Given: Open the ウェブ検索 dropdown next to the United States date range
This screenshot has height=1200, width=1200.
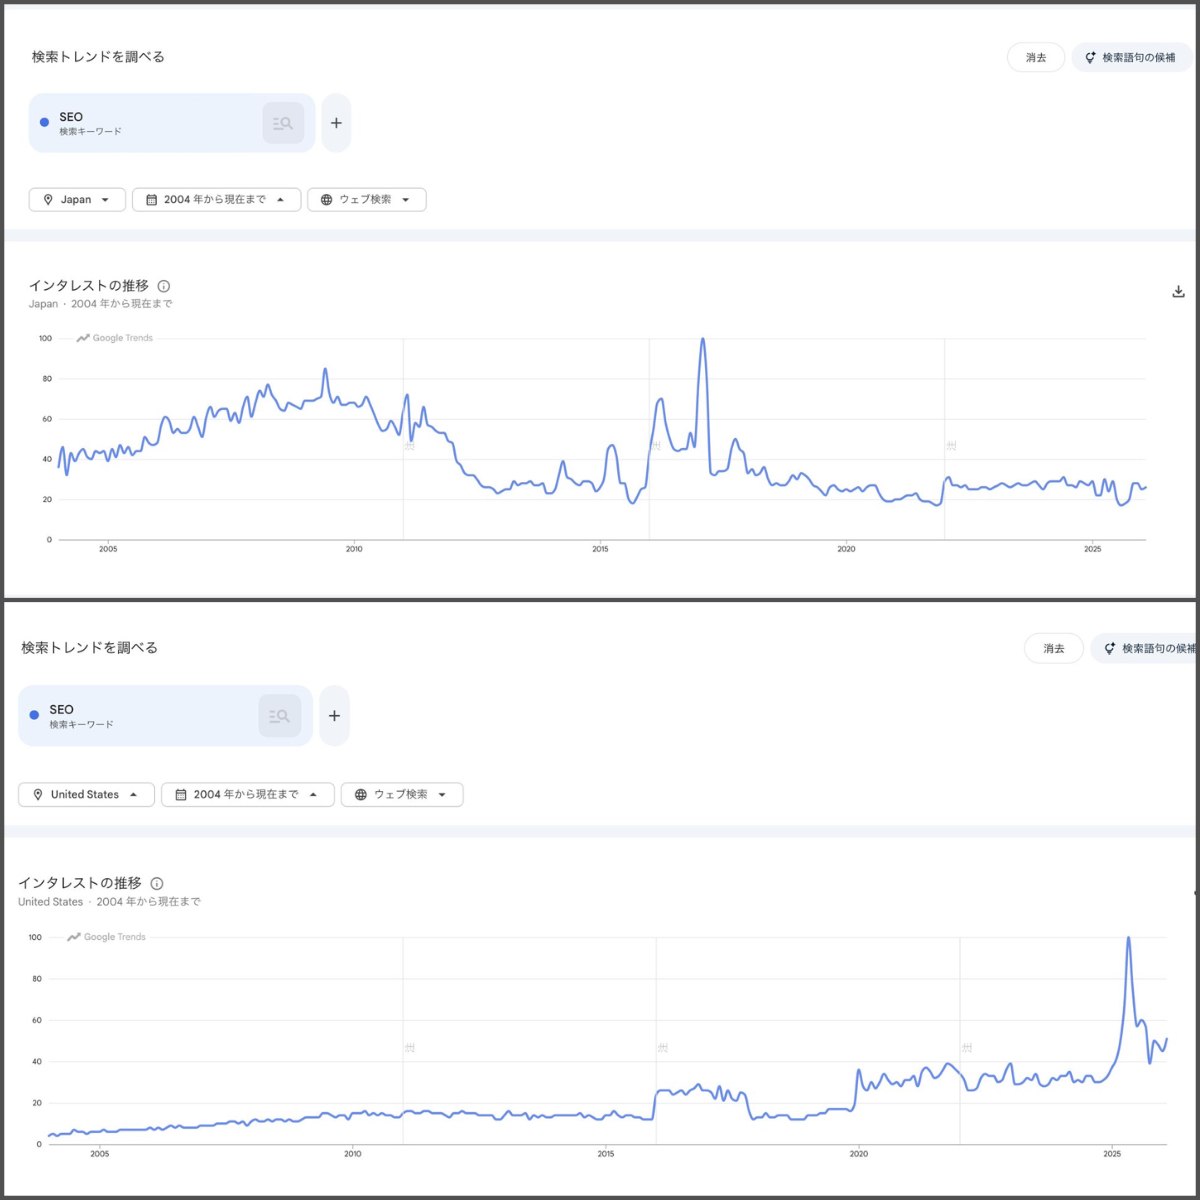Looking at the screenshot, I should click(401, 795).
